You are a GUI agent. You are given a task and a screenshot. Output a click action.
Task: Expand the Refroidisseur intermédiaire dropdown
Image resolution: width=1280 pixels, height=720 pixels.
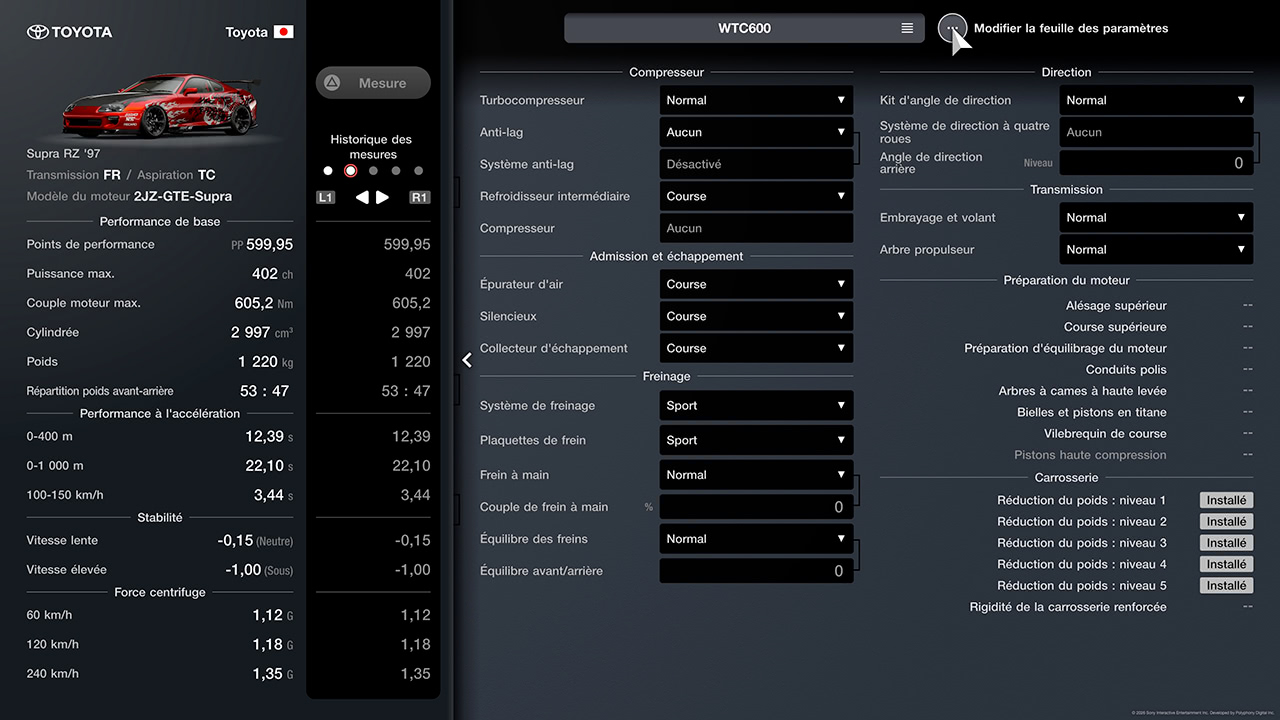[756, 196]
